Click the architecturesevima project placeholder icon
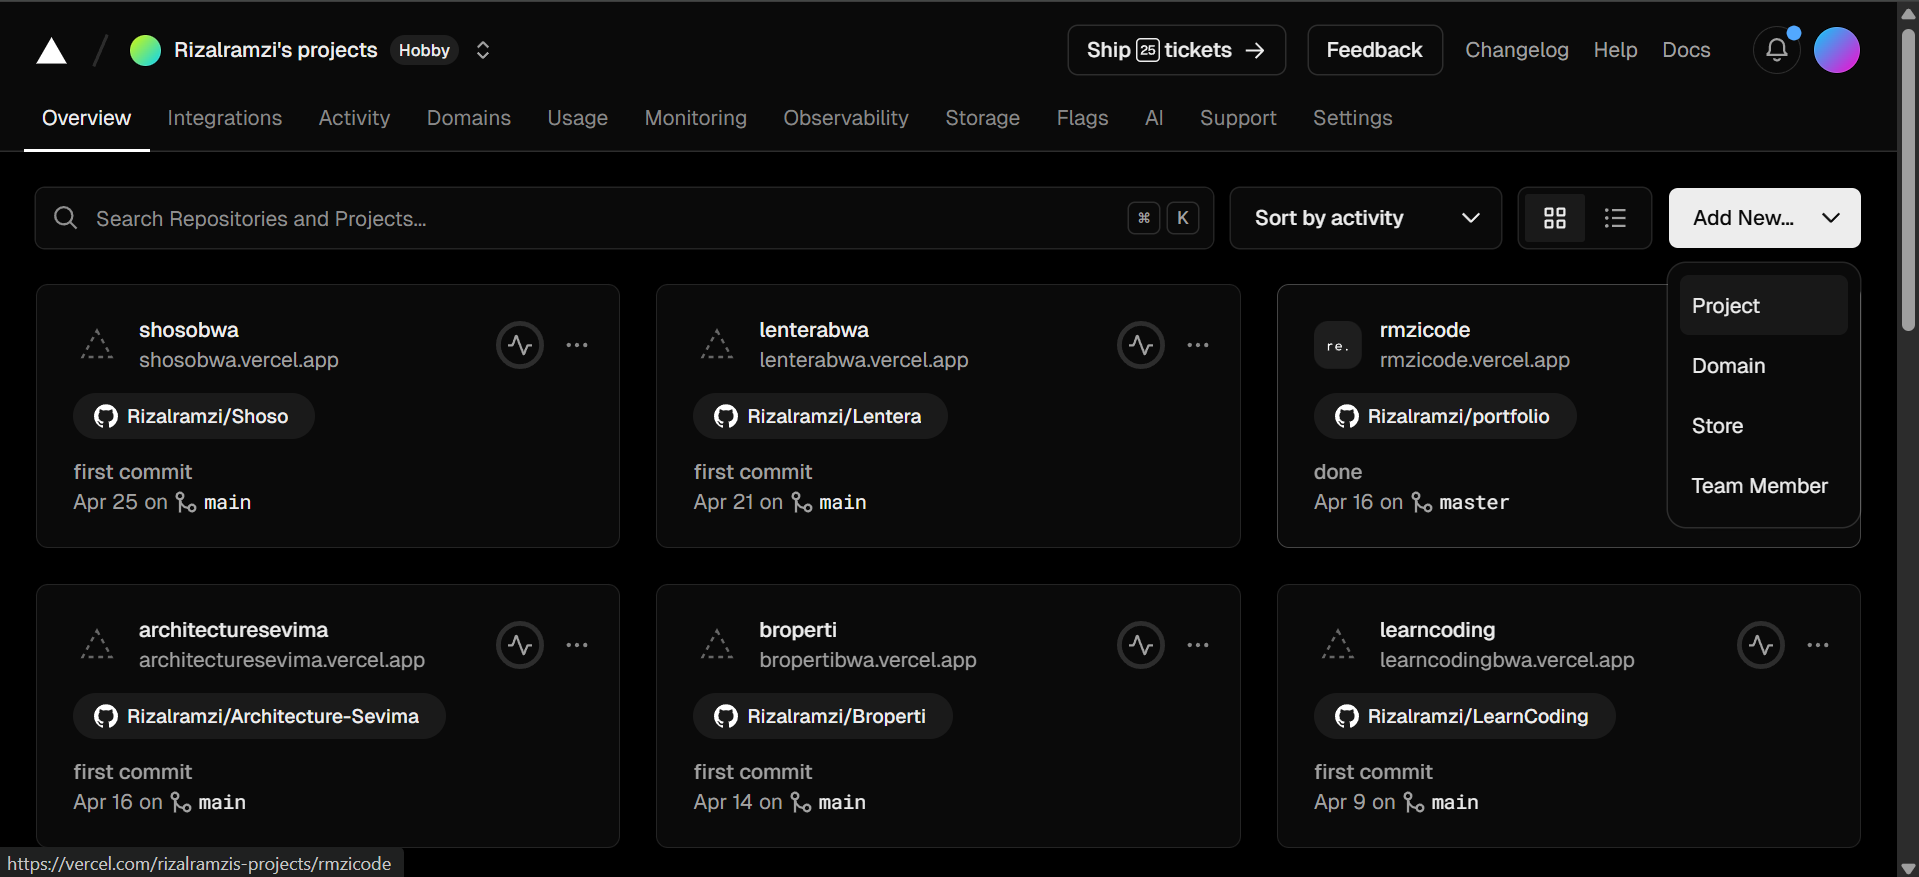 pyautogui.click(x=97, y=645)
